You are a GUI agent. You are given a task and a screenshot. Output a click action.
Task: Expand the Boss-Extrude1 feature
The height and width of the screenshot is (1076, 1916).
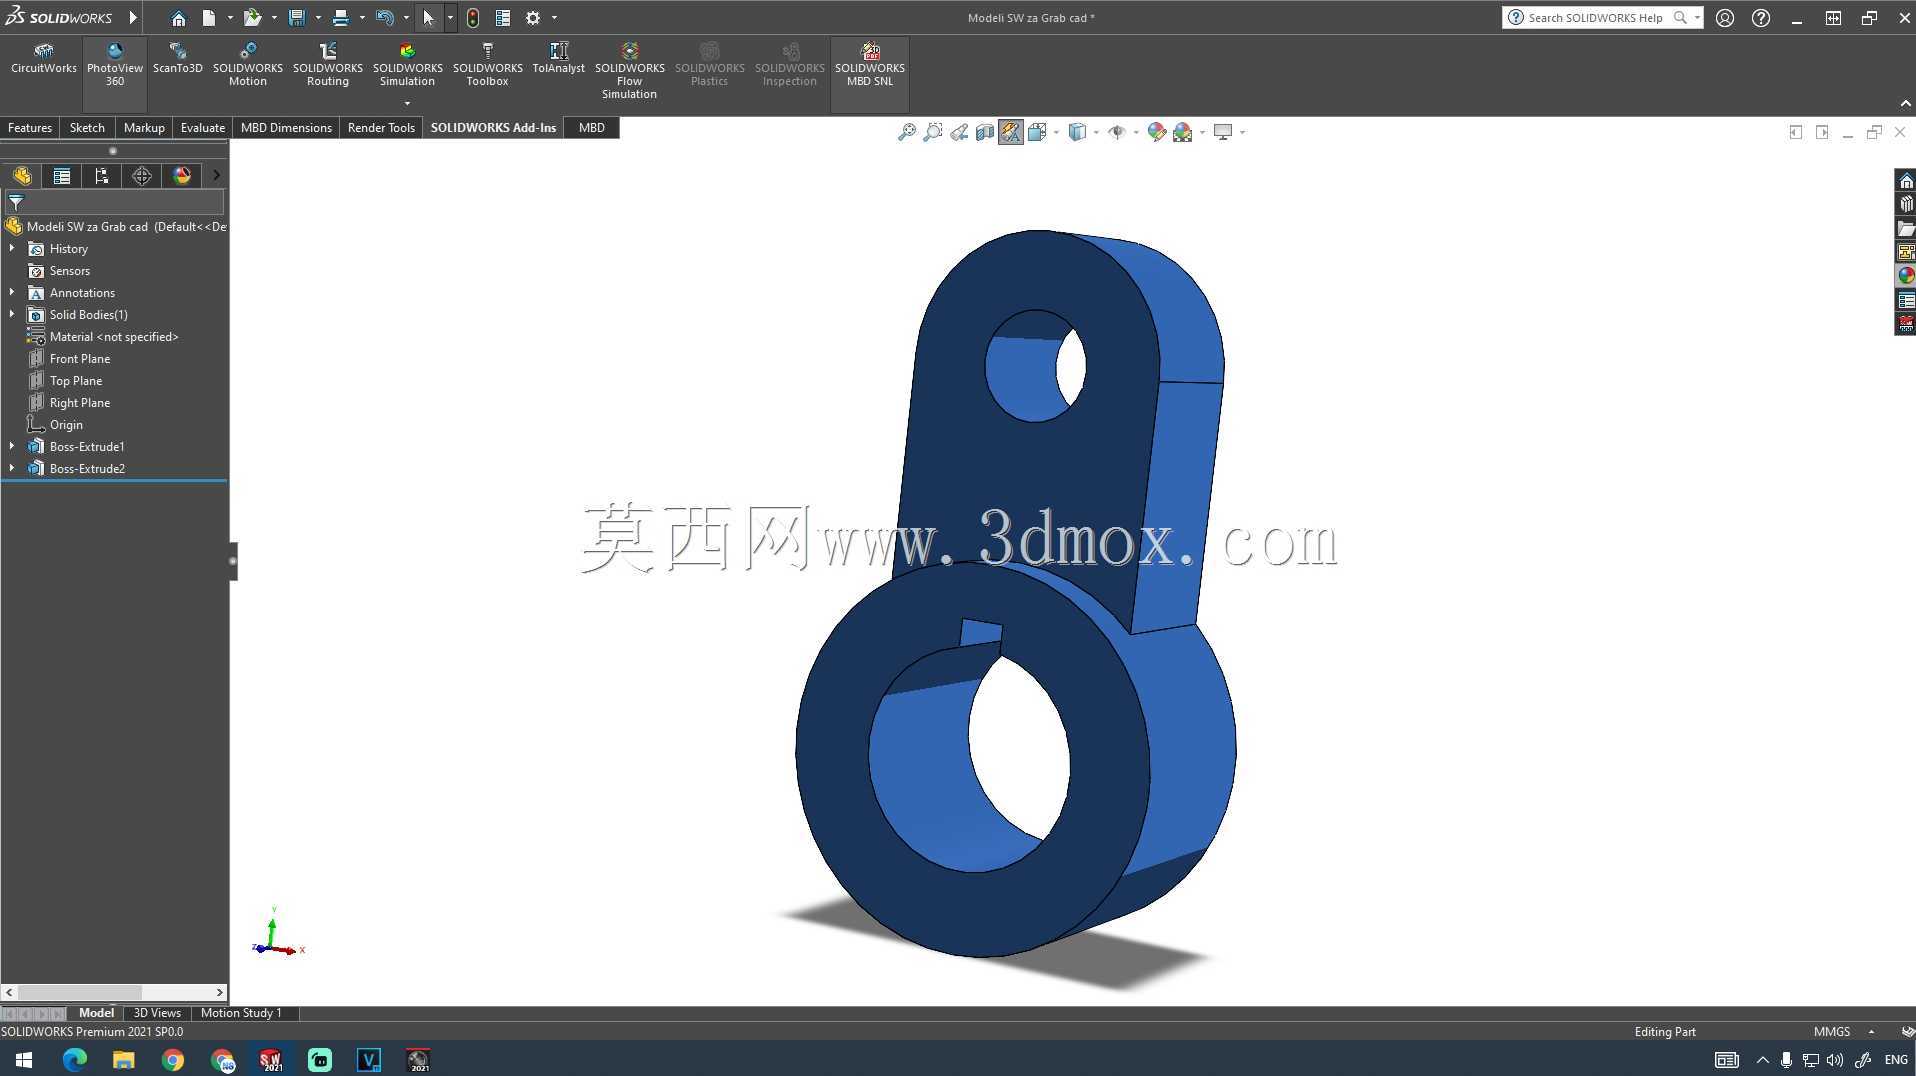pyautogui.click(x=12, y=446)
